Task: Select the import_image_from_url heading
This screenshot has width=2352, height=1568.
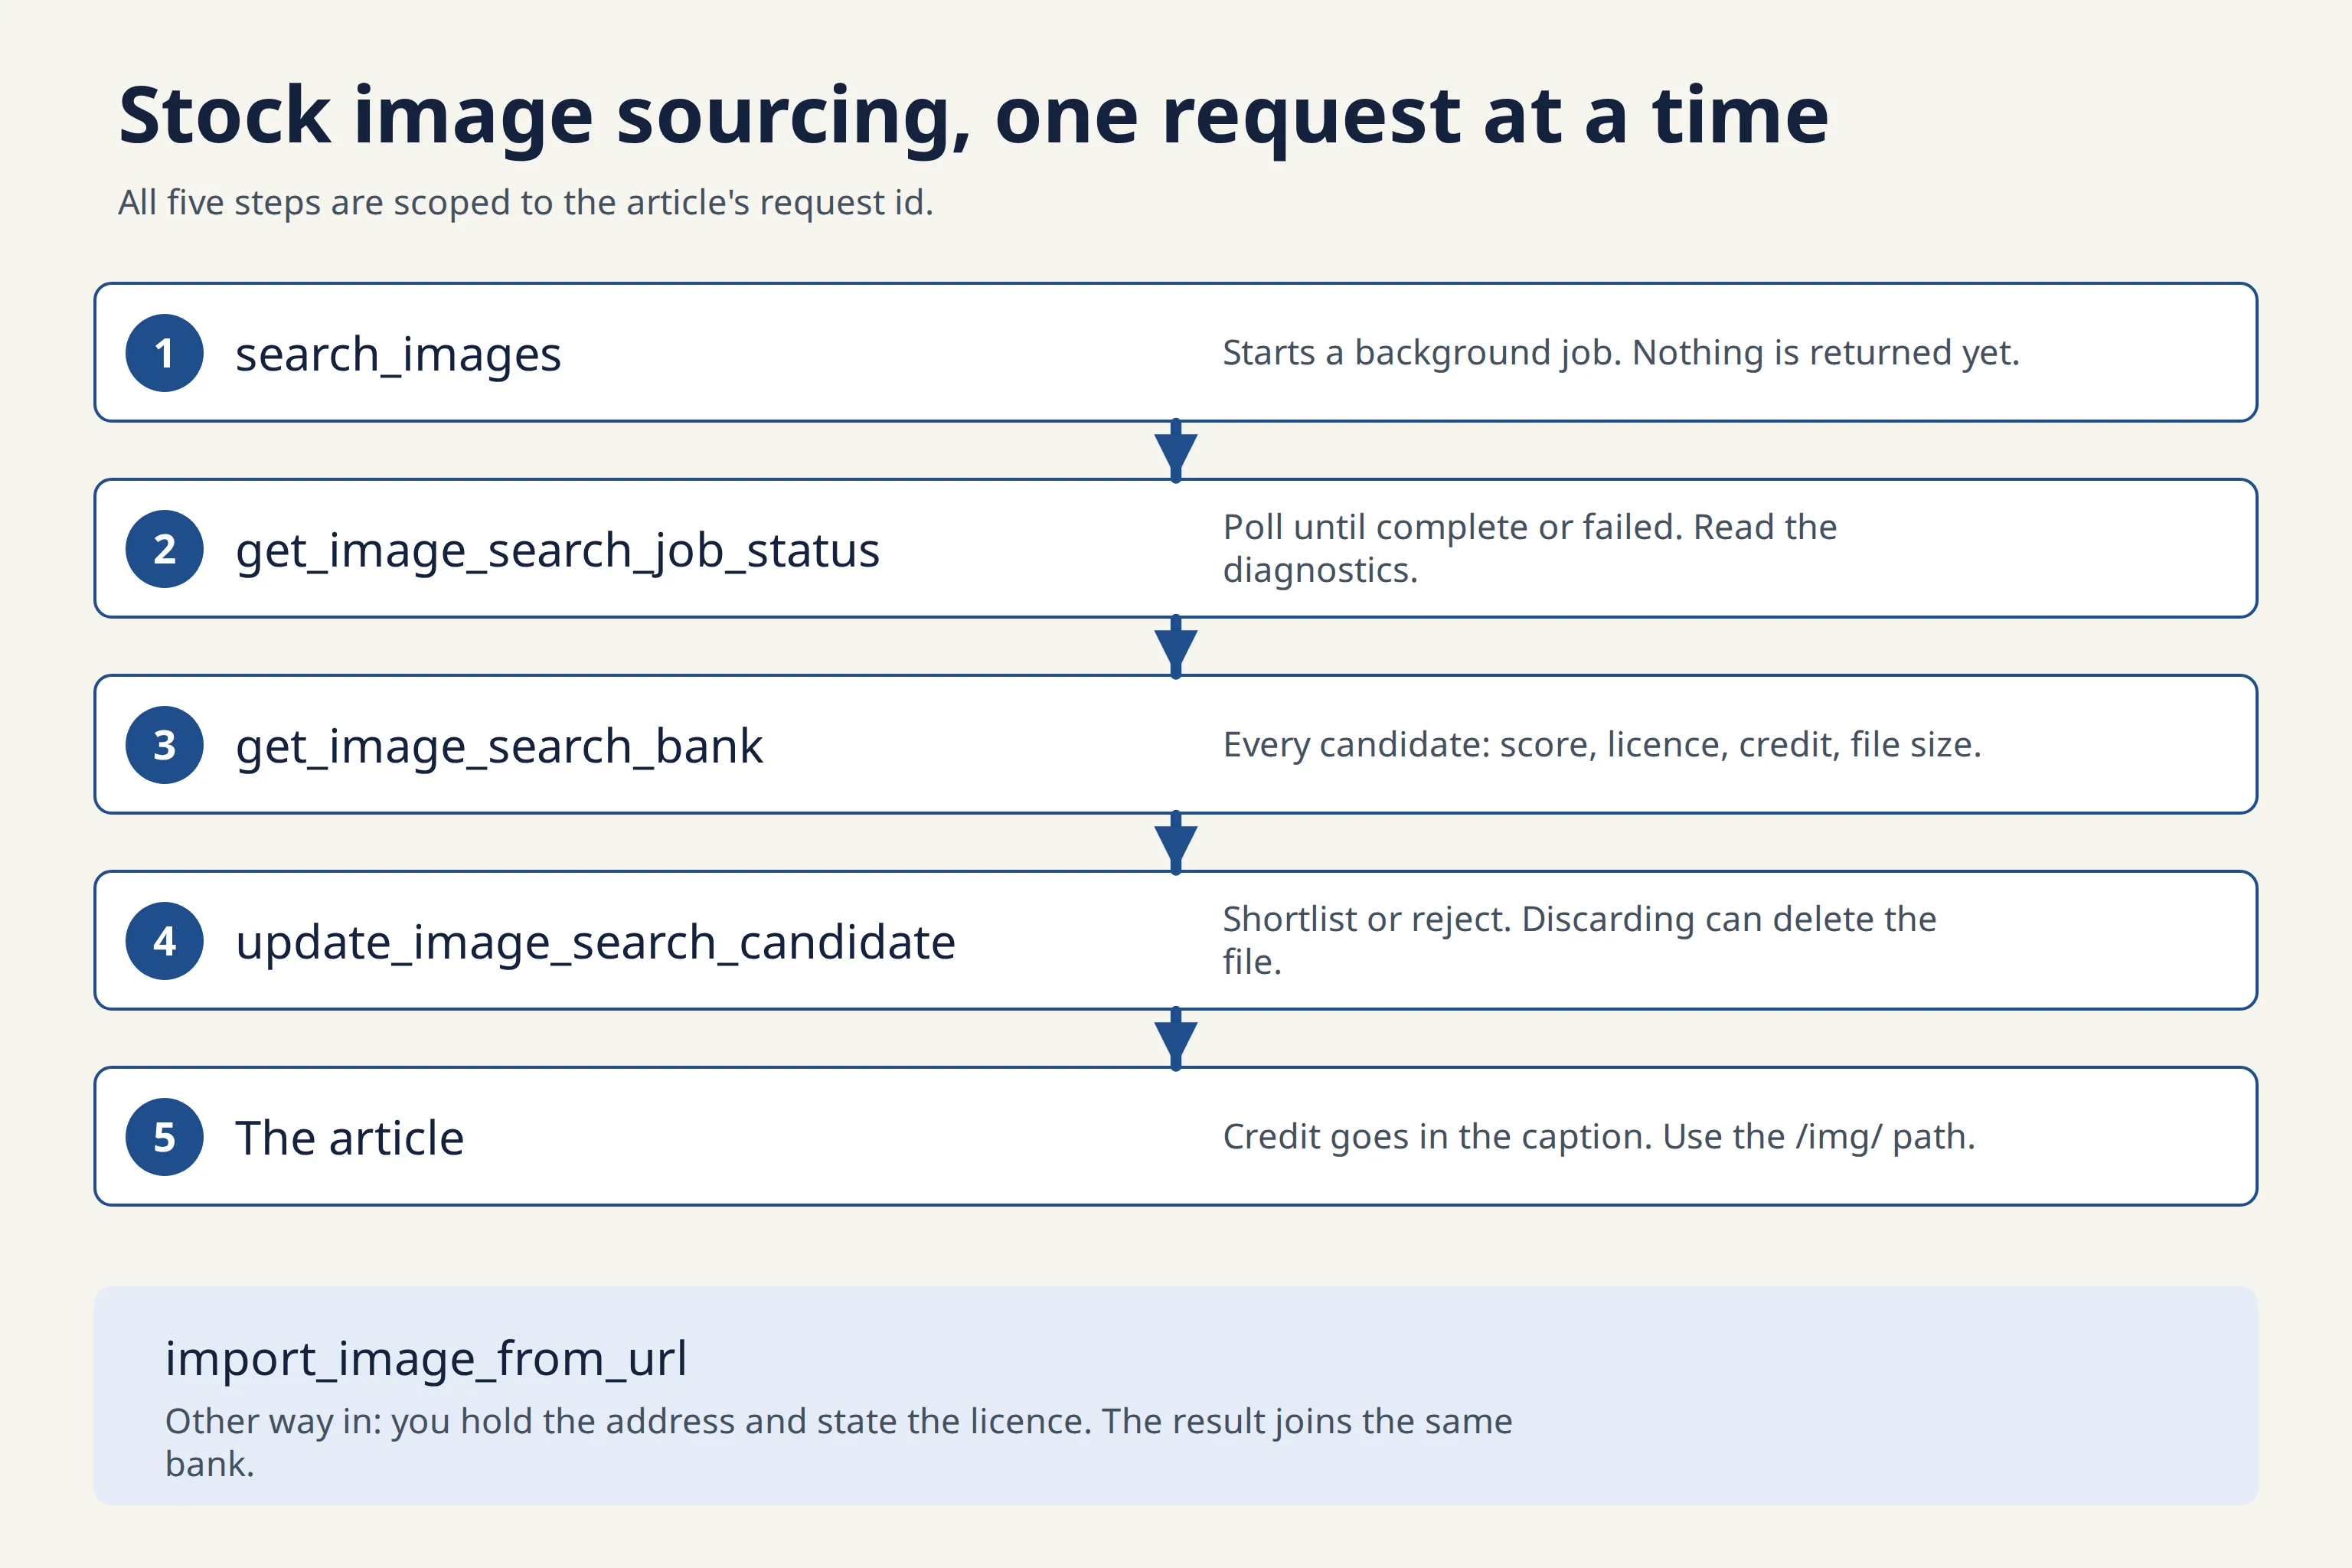Action: click(426, 1359)
